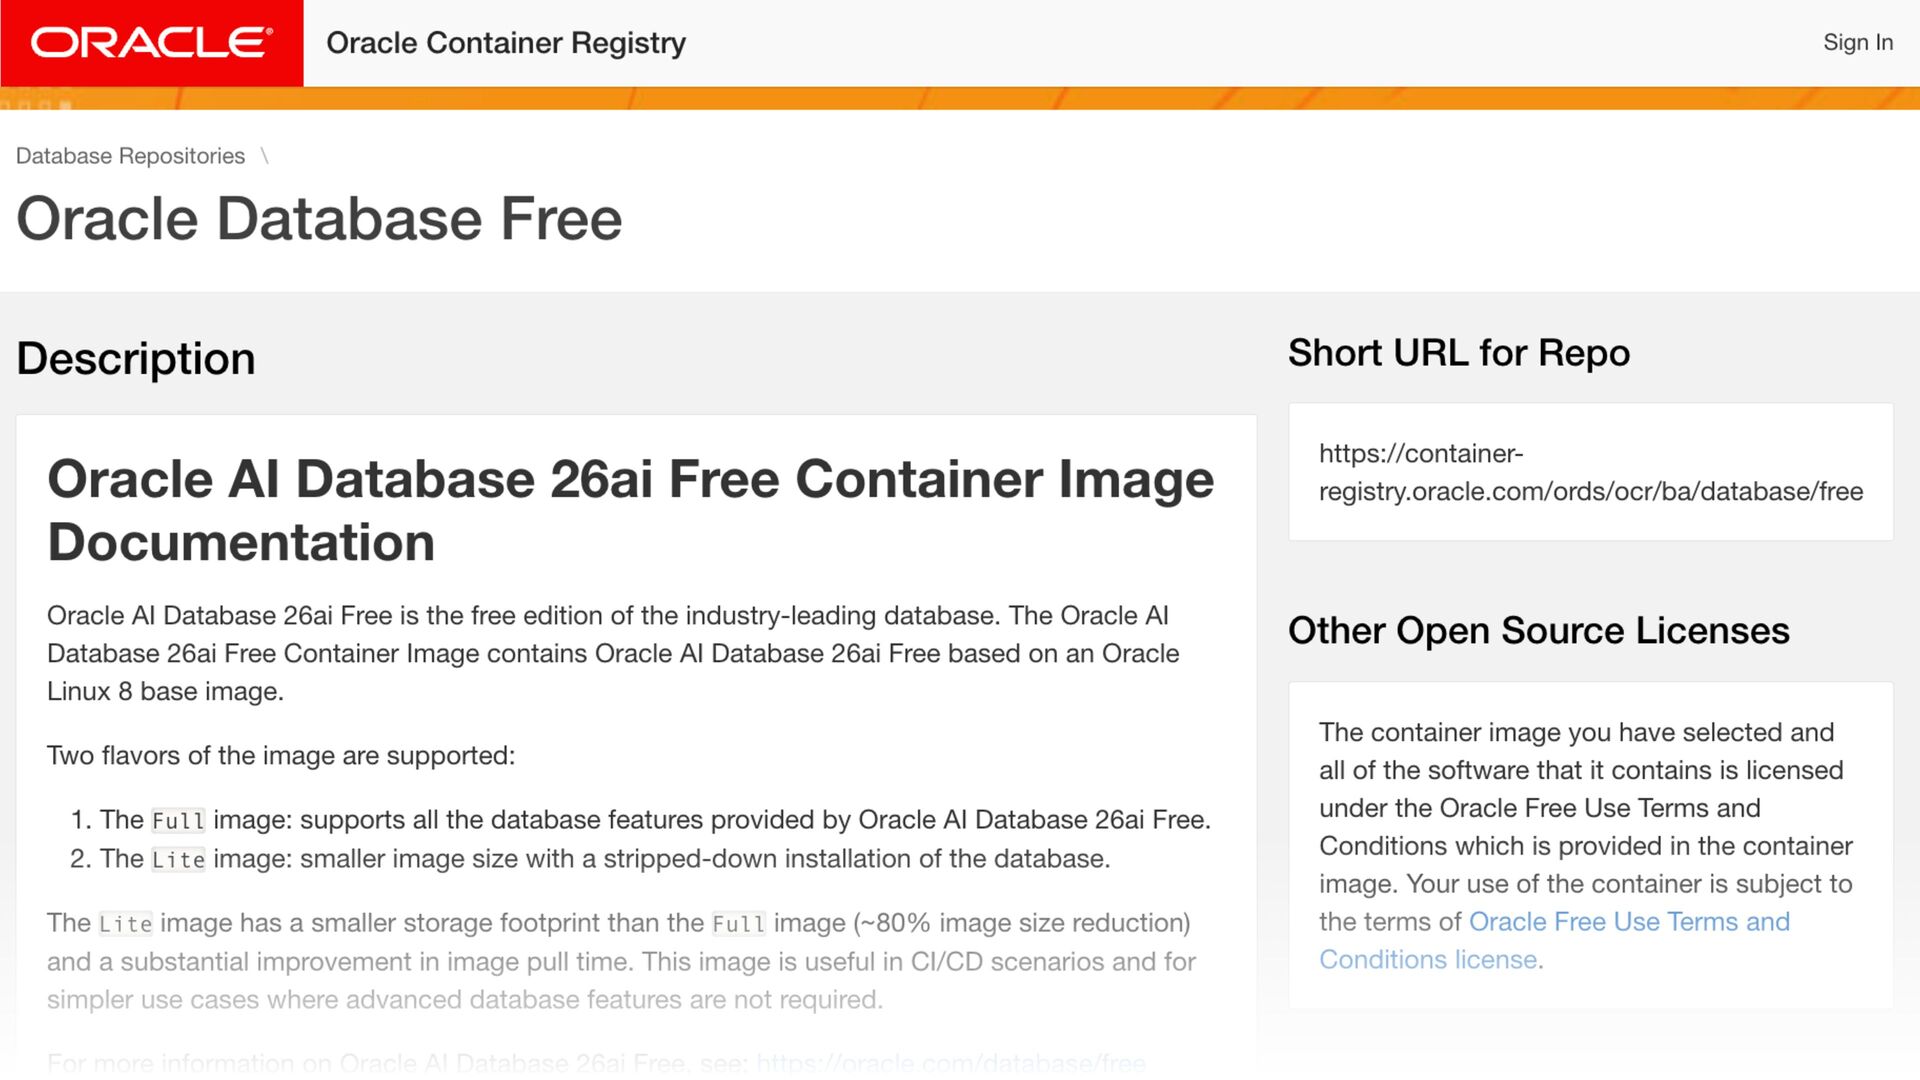
Task: Click the Full code label in list item one
Action: pos(178,821)
